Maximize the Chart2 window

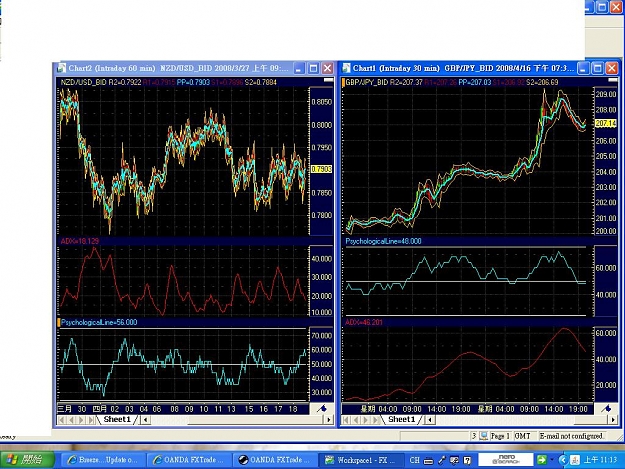[314, 68]
